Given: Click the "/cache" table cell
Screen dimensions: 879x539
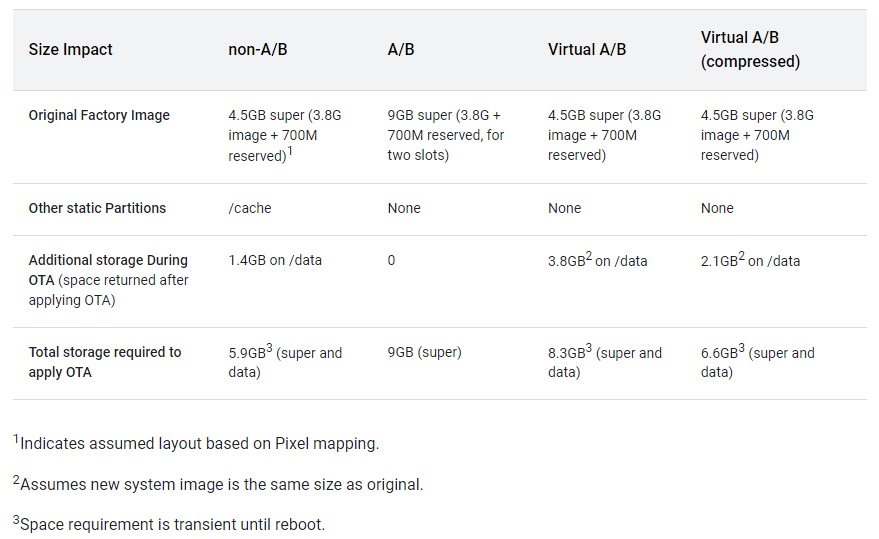Looking at the screenshot, I should 250,209.
